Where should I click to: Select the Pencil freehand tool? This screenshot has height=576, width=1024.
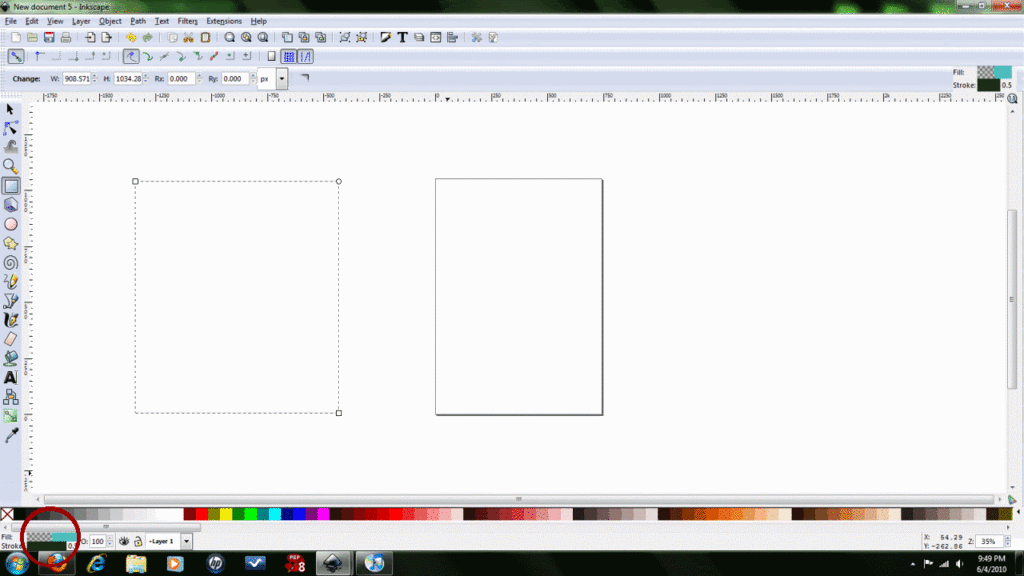10,281
